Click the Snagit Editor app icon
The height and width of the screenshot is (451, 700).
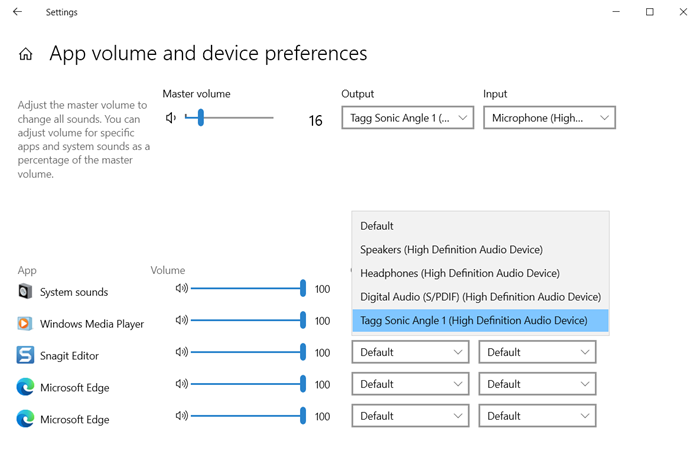tap(25, 355)
